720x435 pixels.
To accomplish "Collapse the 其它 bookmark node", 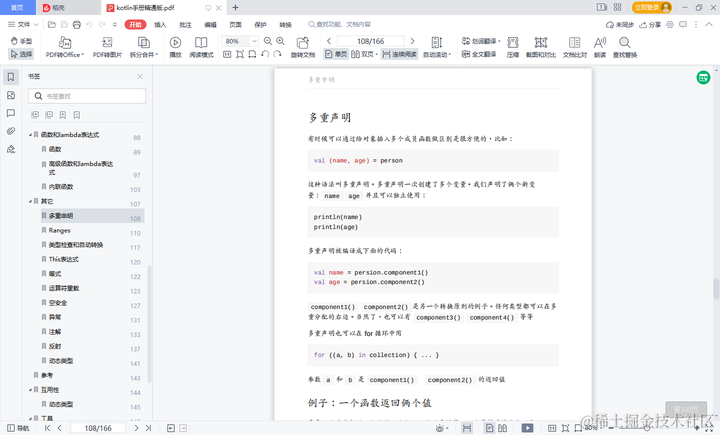I will coord(30,201).
